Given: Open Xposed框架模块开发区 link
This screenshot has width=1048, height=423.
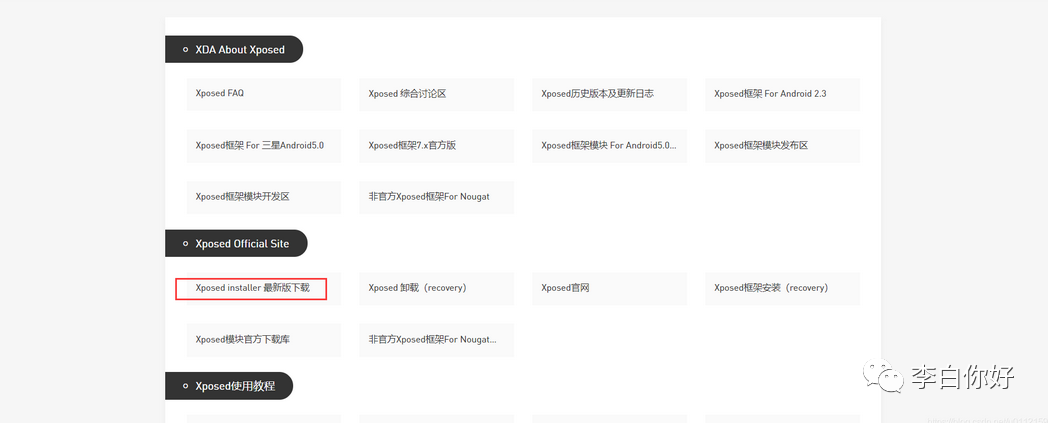Looking at the screenshot, I should click(x=263, y=197).
